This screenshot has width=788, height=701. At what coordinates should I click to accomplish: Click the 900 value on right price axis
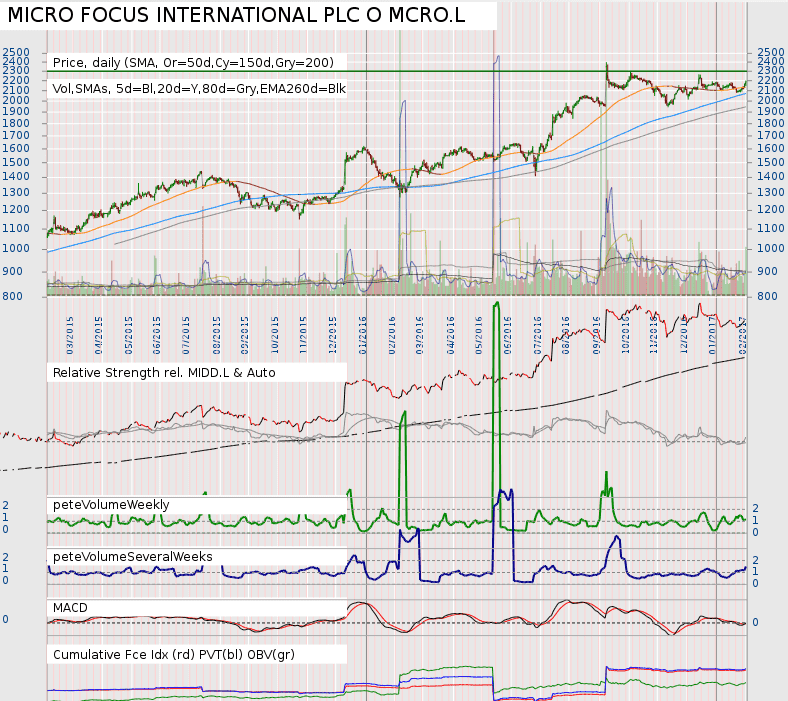point(767,271)
